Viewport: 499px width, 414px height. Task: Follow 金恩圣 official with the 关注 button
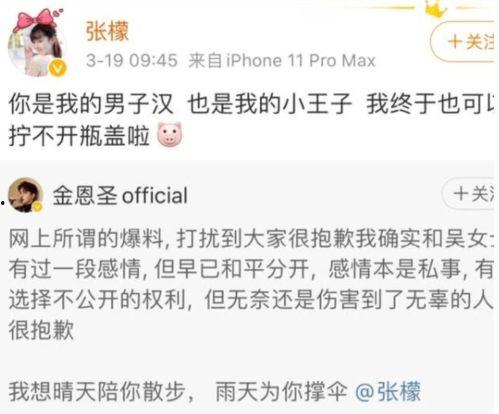click(470, 193)
